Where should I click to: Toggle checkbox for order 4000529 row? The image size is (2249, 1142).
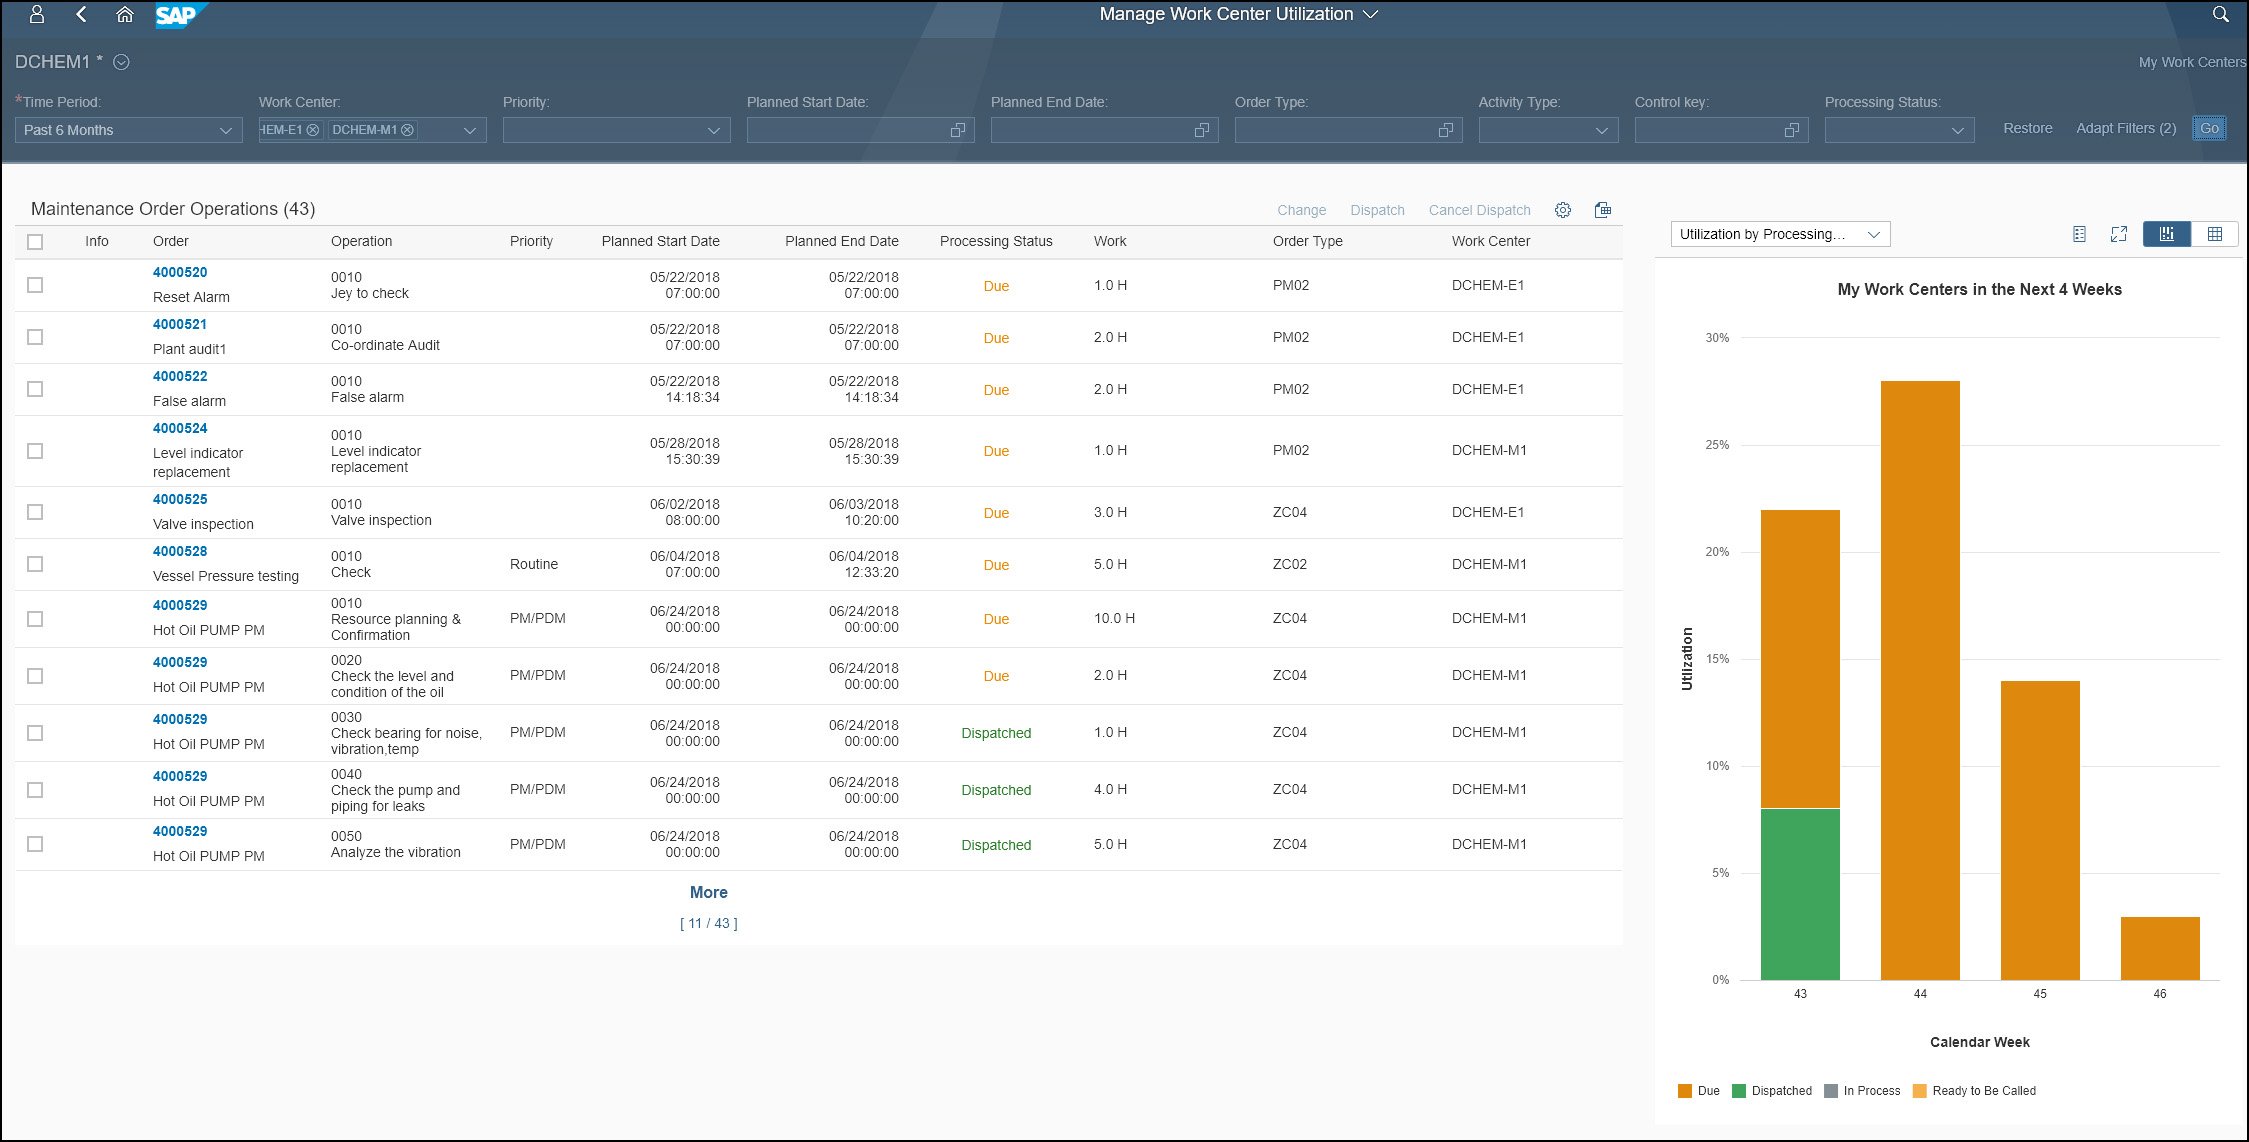[39, 619]
